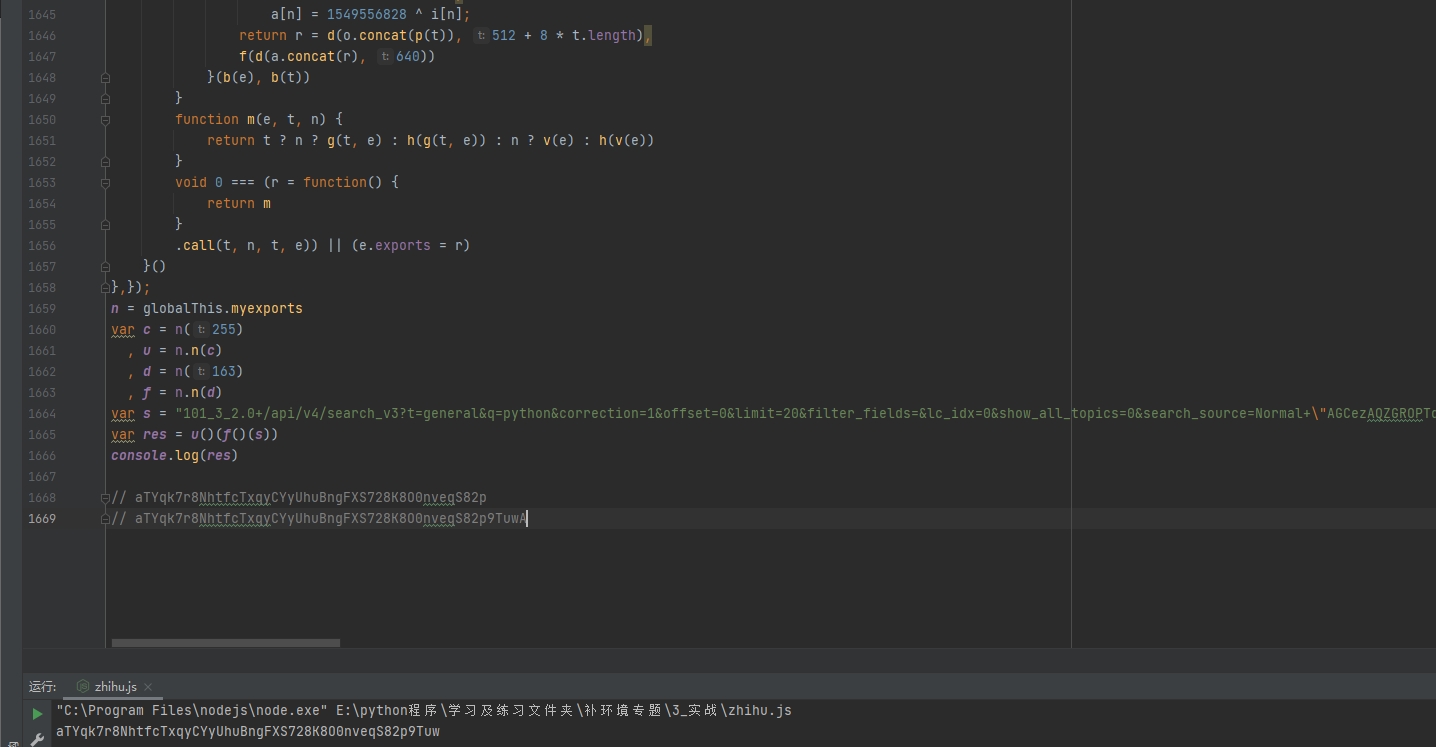1436x747 pixels.
Task: Toggle fold marker at line 1655
Action: pos(105,224)
